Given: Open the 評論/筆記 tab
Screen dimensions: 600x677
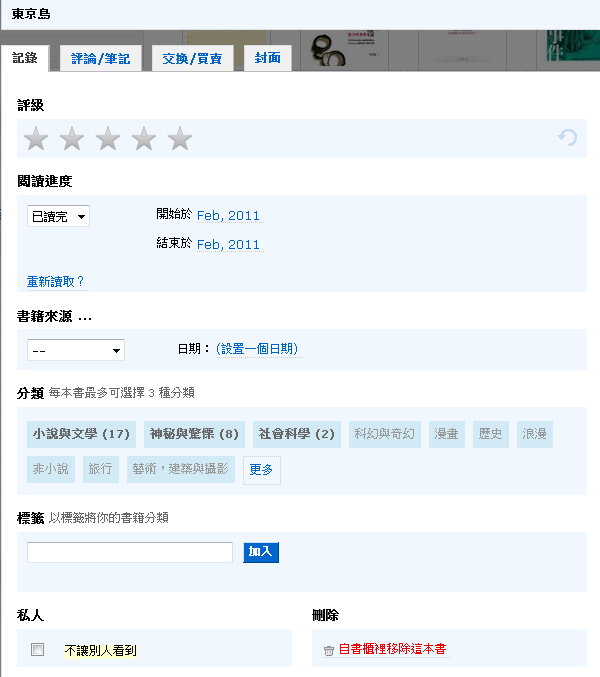Looking at the screenshot, I should pos(101,58).
